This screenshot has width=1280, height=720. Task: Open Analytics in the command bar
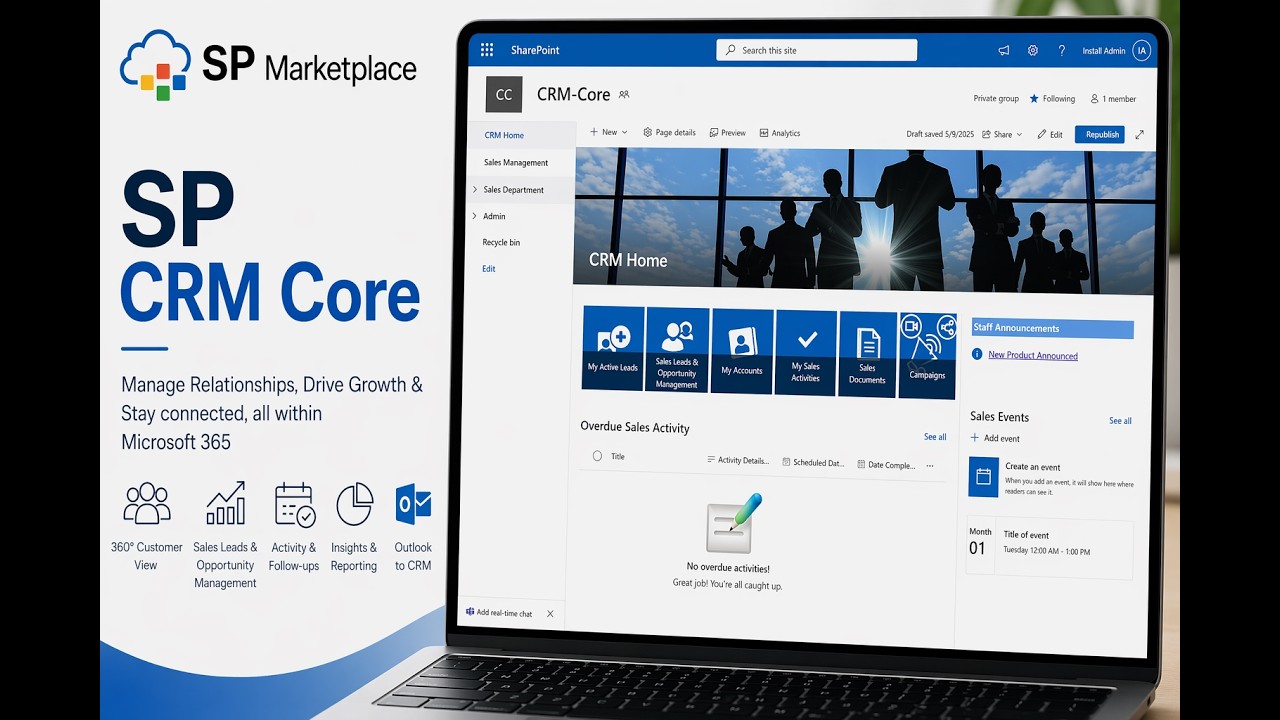(780, 133)
